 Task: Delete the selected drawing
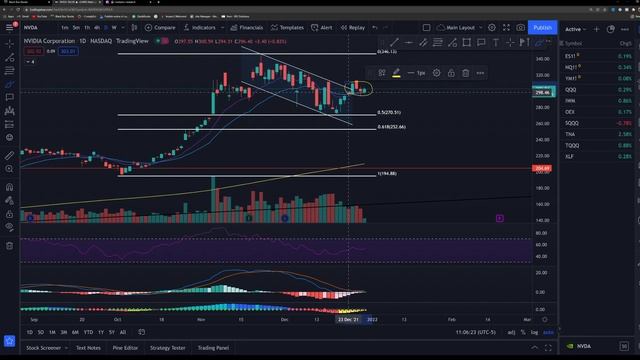coord(465,73)
